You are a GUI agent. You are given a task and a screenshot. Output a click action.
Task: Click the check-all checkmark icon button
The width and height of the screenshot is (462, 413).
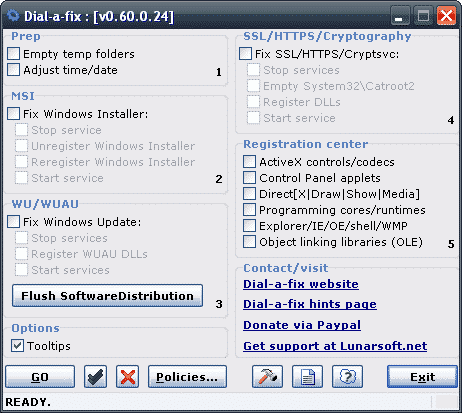(95, 377)
